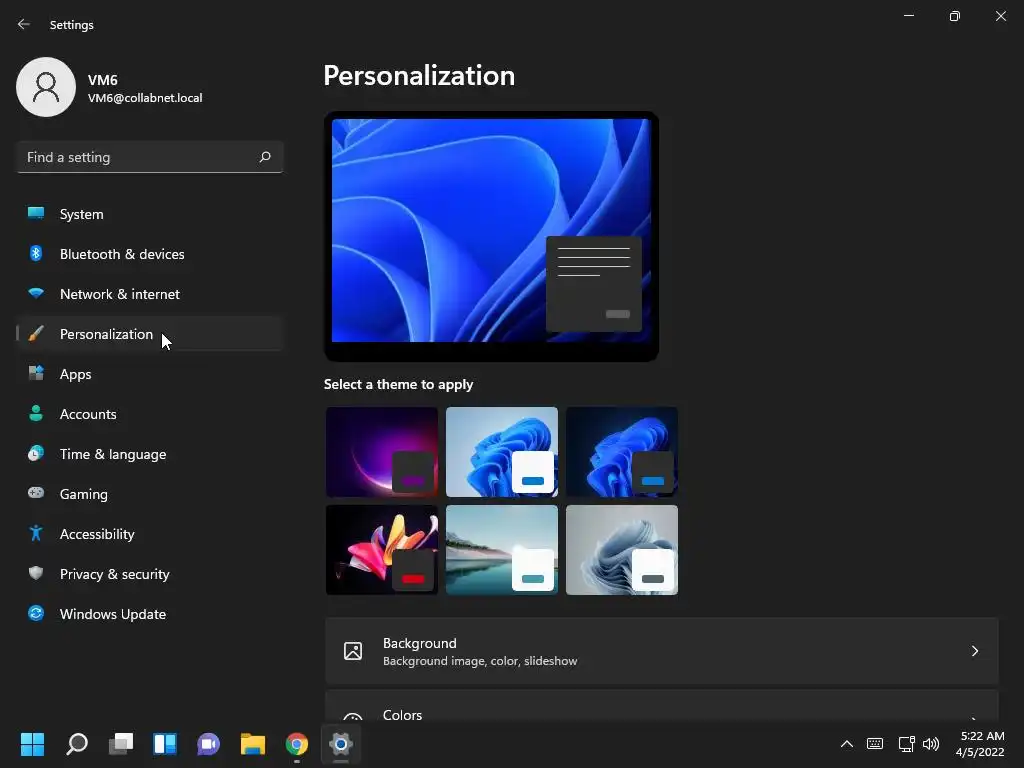The image size is (1024, 768).
Task: Open File Explorer from taskbar
Action: pyautogui.click(x=253, y=744)
